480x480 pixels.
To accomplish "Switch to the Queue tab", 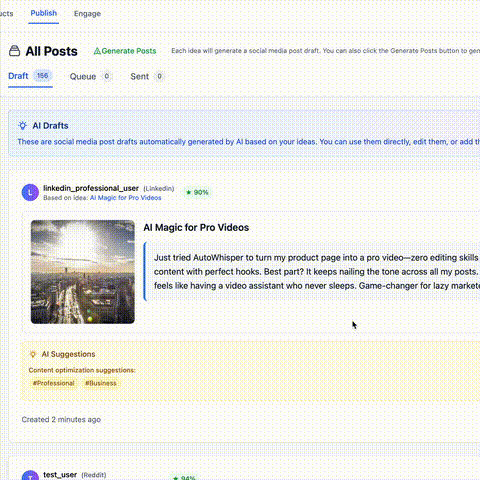I will coord(89,76).
